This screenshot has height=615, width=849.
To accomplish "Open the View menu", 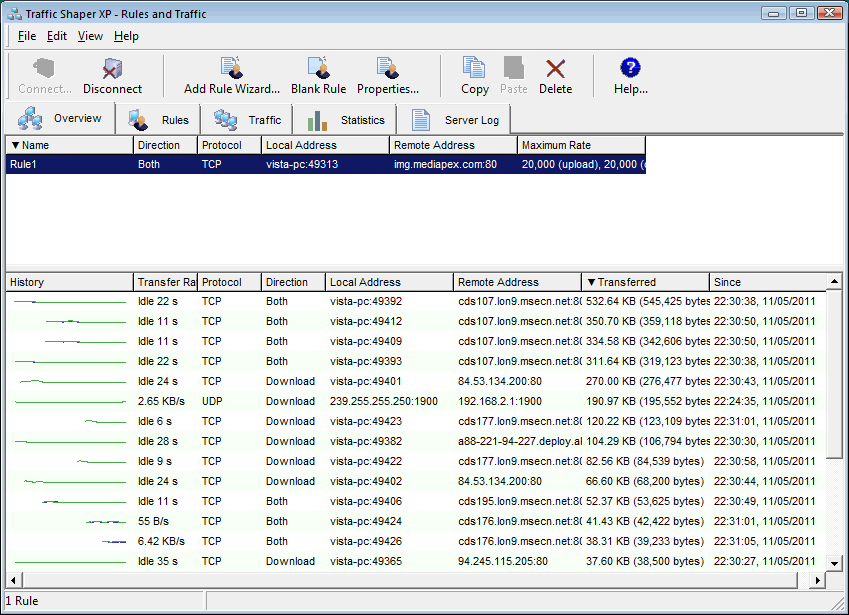I will 90,36.
